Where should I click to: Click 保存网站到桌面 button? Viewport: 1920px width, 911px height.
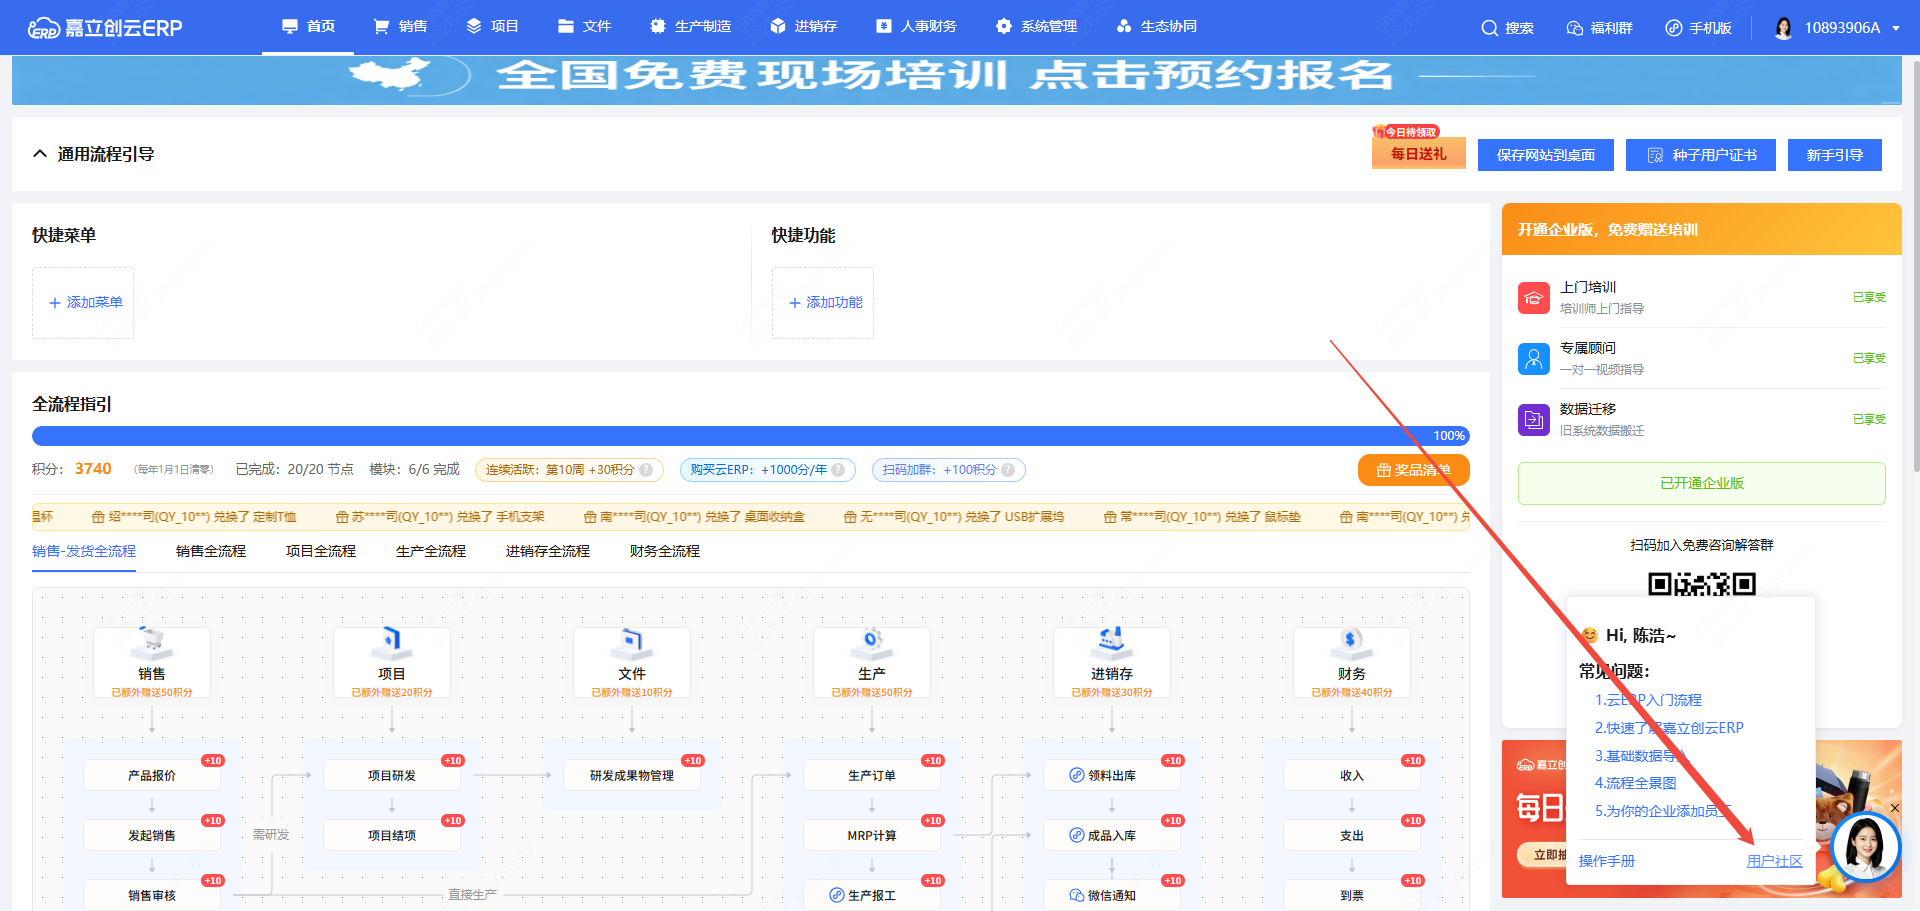pos(1545,155)
